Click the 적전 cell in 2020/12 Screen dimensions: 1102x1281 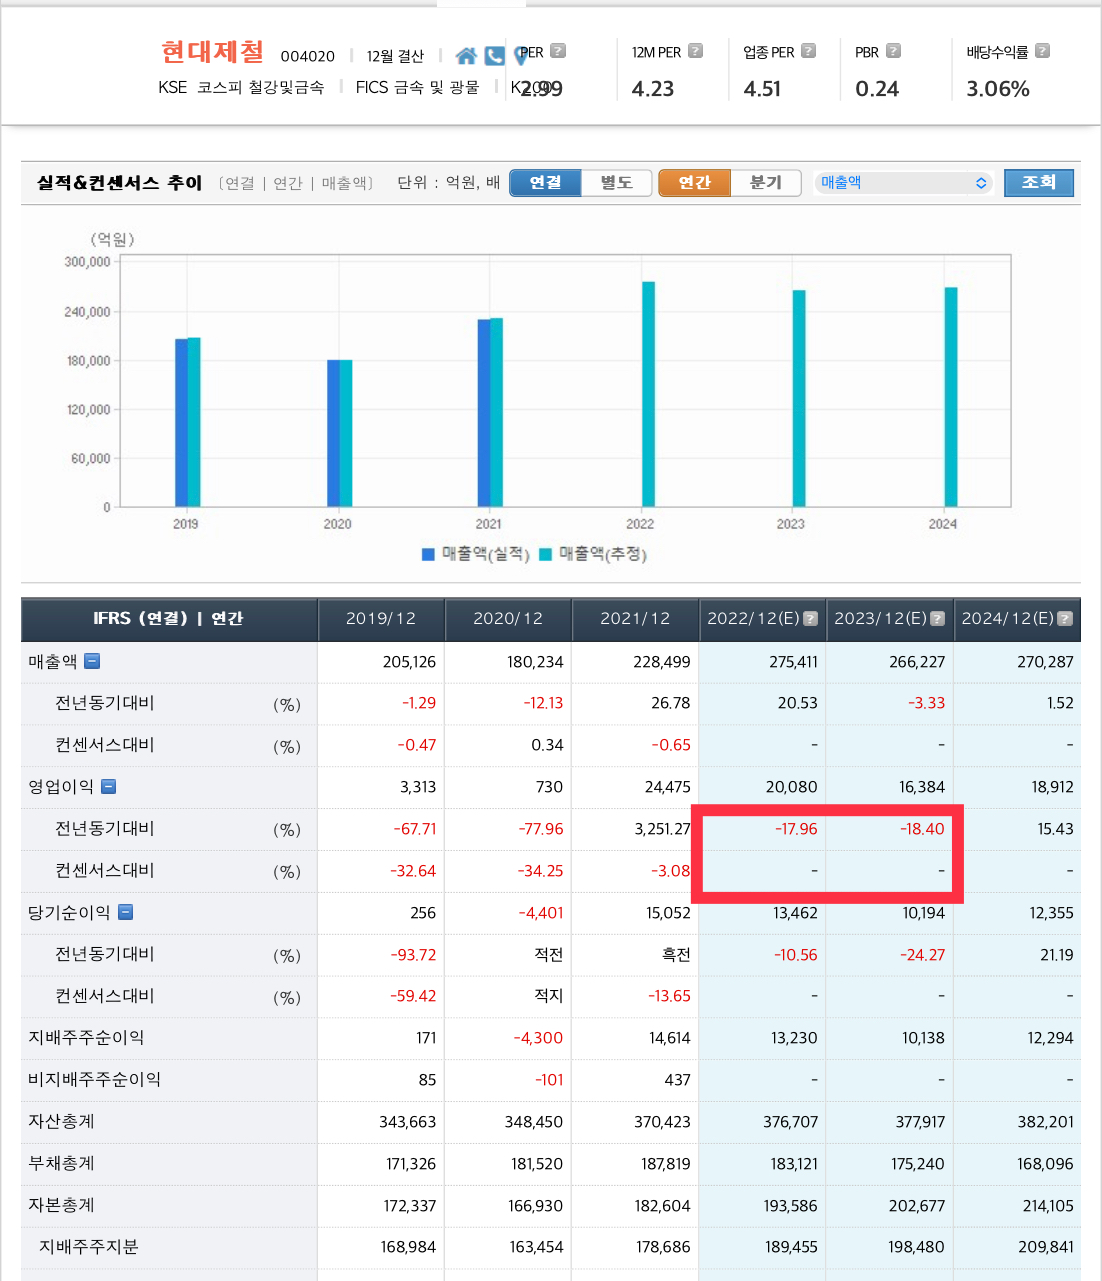pyautogui.click(x=549, y=955)
